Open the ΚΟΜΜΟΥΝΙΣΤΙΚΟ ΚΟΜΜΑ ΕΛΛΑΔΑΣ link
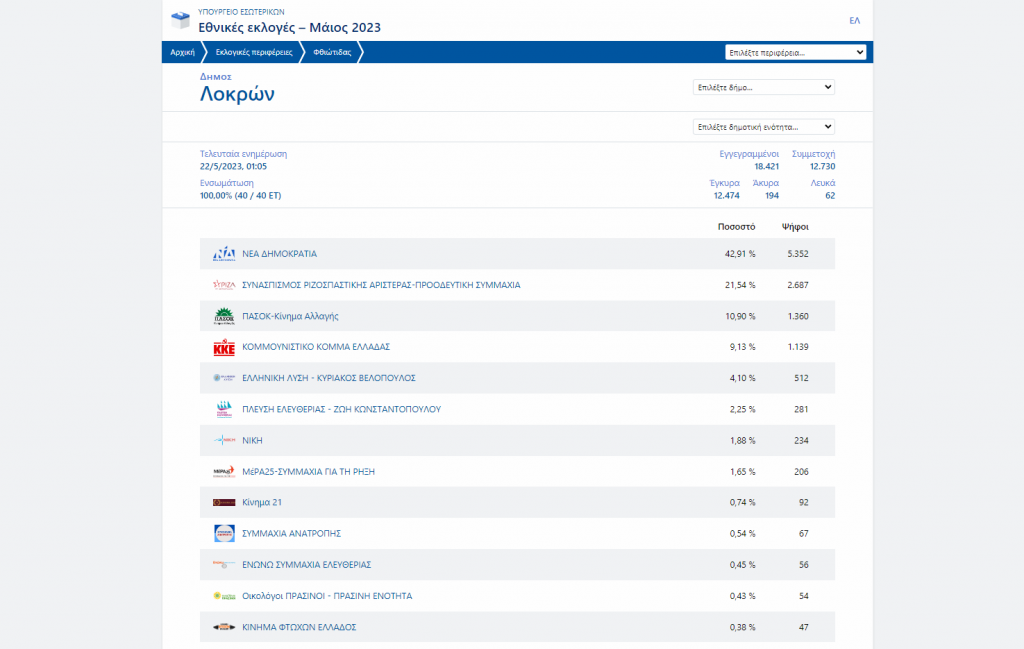 coord(316,347)
